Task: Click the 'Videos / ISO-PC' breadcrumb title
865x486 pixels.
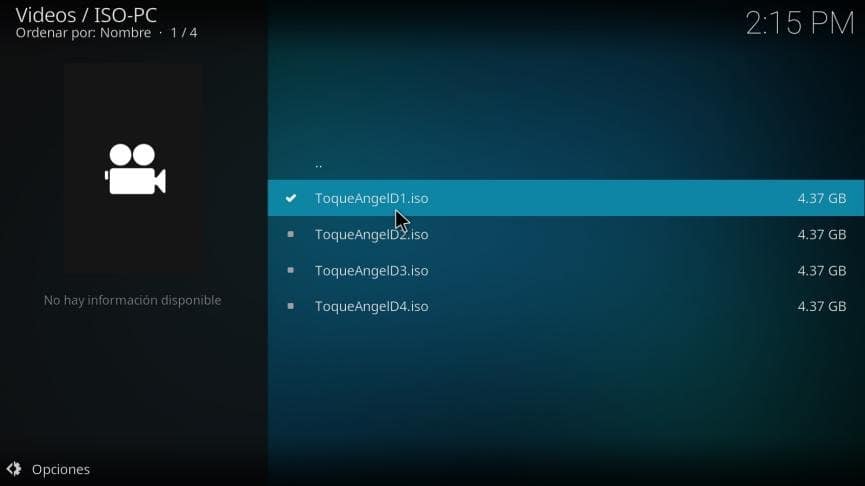Action: click(x=86, y=15)
